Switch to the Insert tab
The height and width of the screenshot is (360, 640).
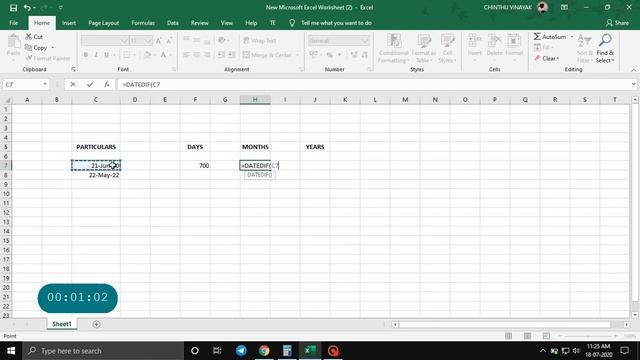click(69, 23)
